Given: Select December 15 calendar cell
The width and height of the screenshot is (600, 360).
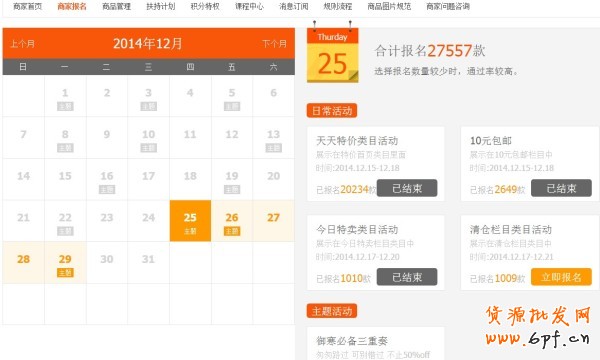Looking at the screenshot, I should [65, 179].
